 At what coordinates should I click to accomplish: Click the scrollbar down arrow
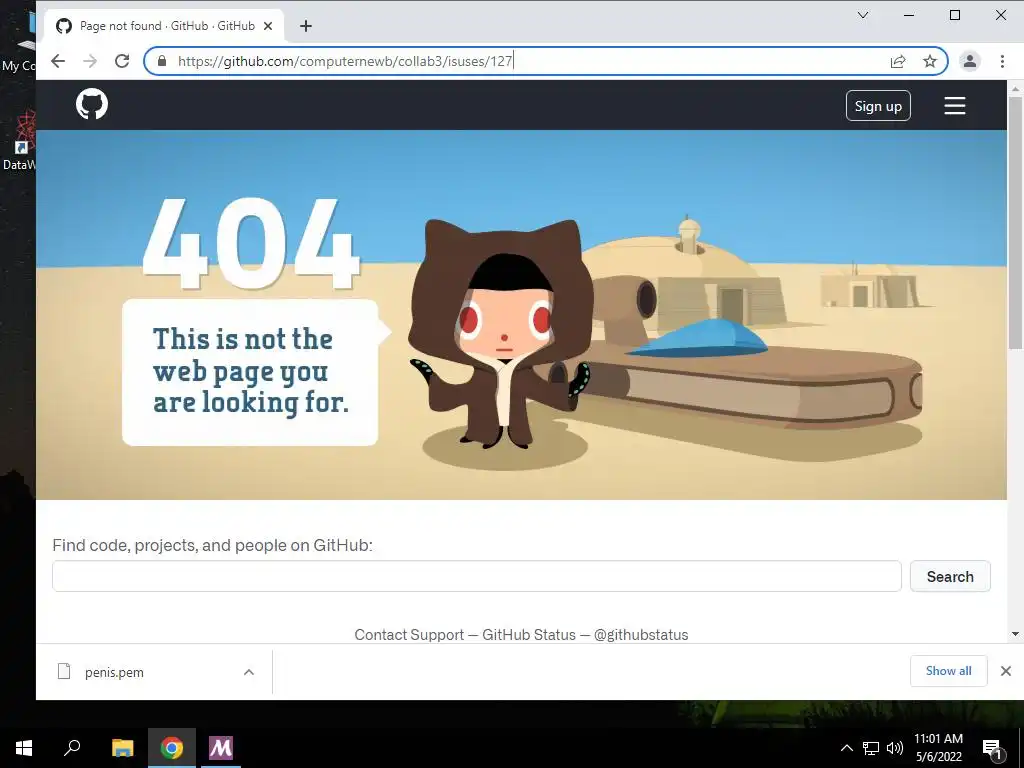pyautogui.click(x=1015, y=633)
